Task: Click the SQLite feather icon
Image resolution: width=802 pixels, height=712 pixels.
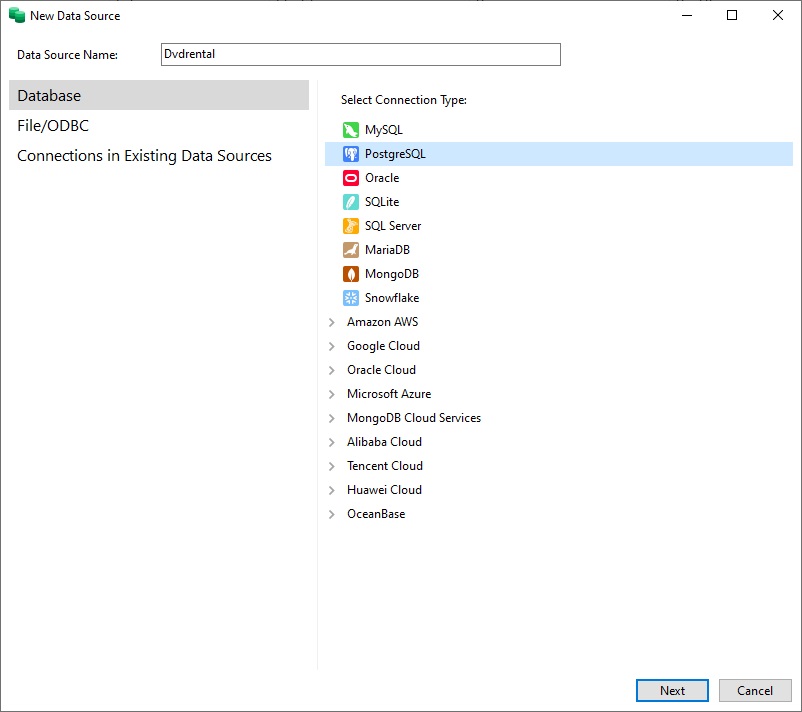Action: [x=350, y=202]
